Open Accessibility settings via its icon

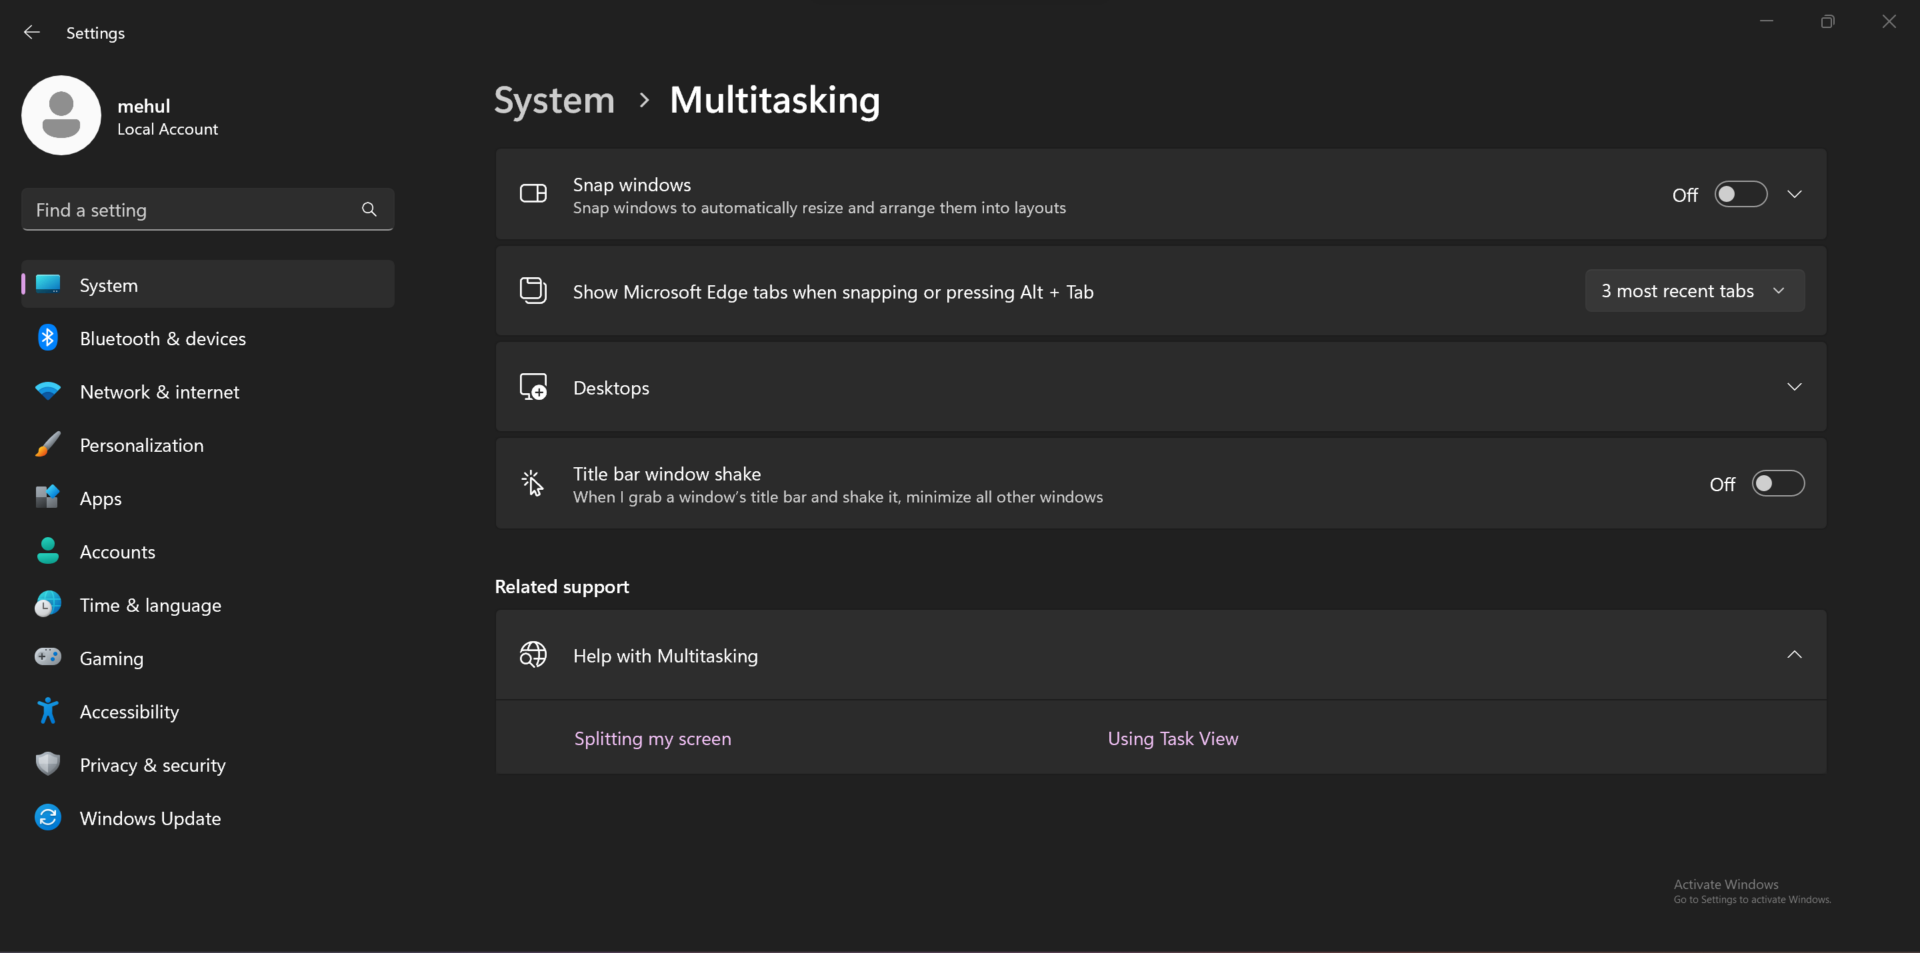coord(48,711)
